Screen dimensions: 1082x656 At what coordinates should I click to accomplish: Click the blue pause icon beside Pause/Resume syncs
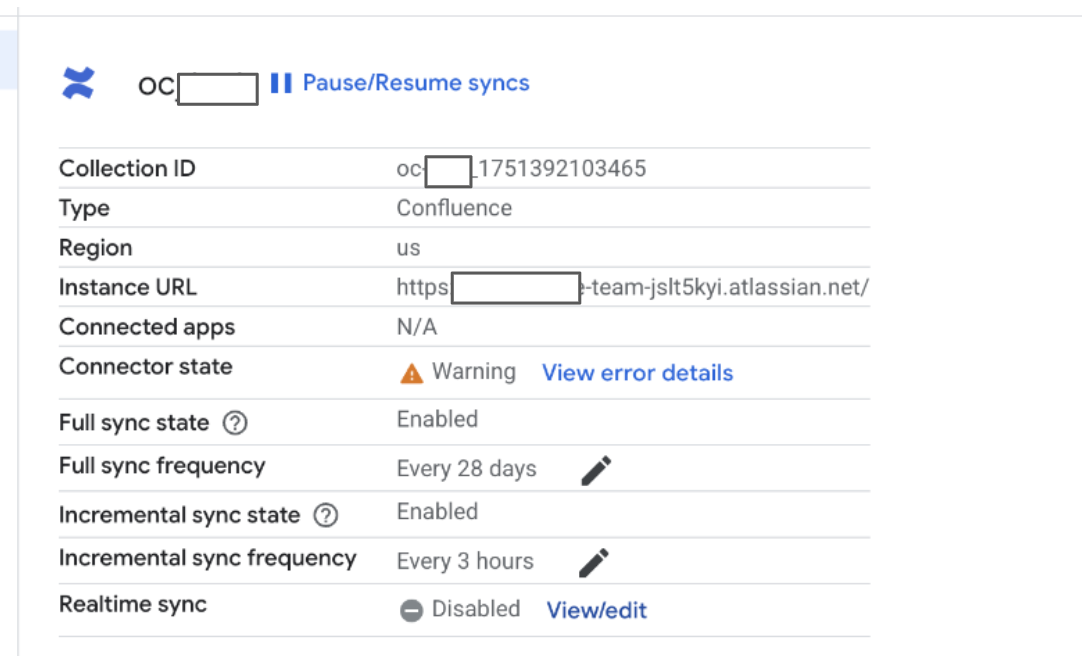coord(280,83)
